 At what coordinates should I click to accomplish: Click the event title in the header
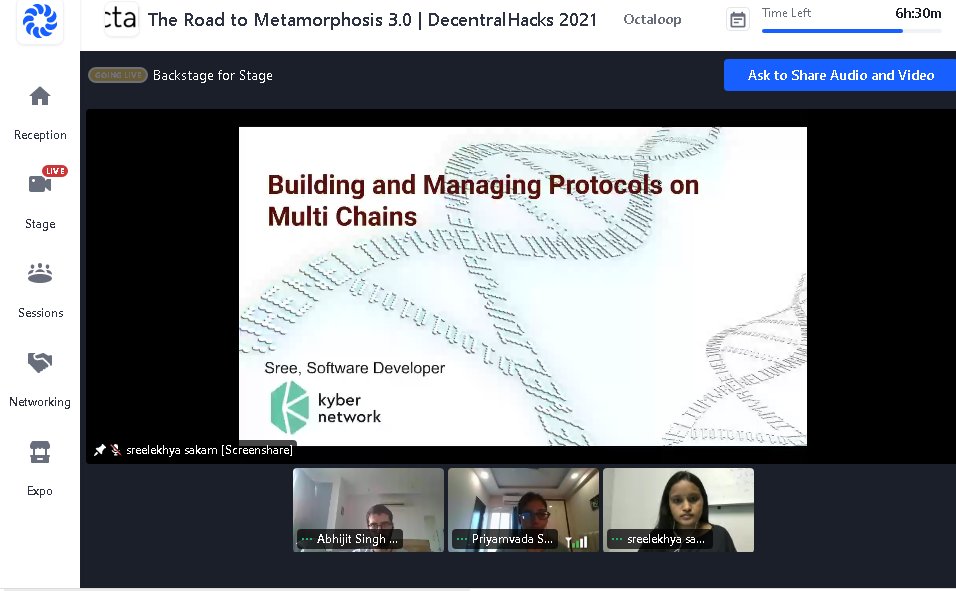(x=372, y=20)
